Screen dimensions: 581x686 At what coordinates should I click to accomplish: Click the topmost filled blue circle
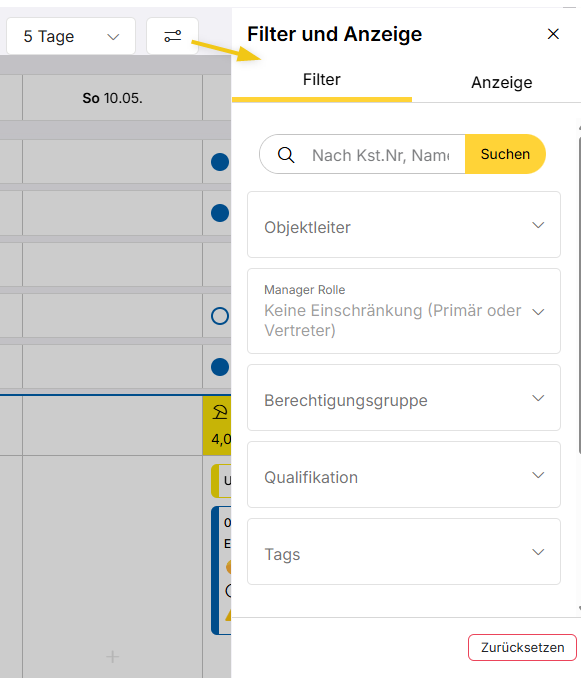[220, 162]
